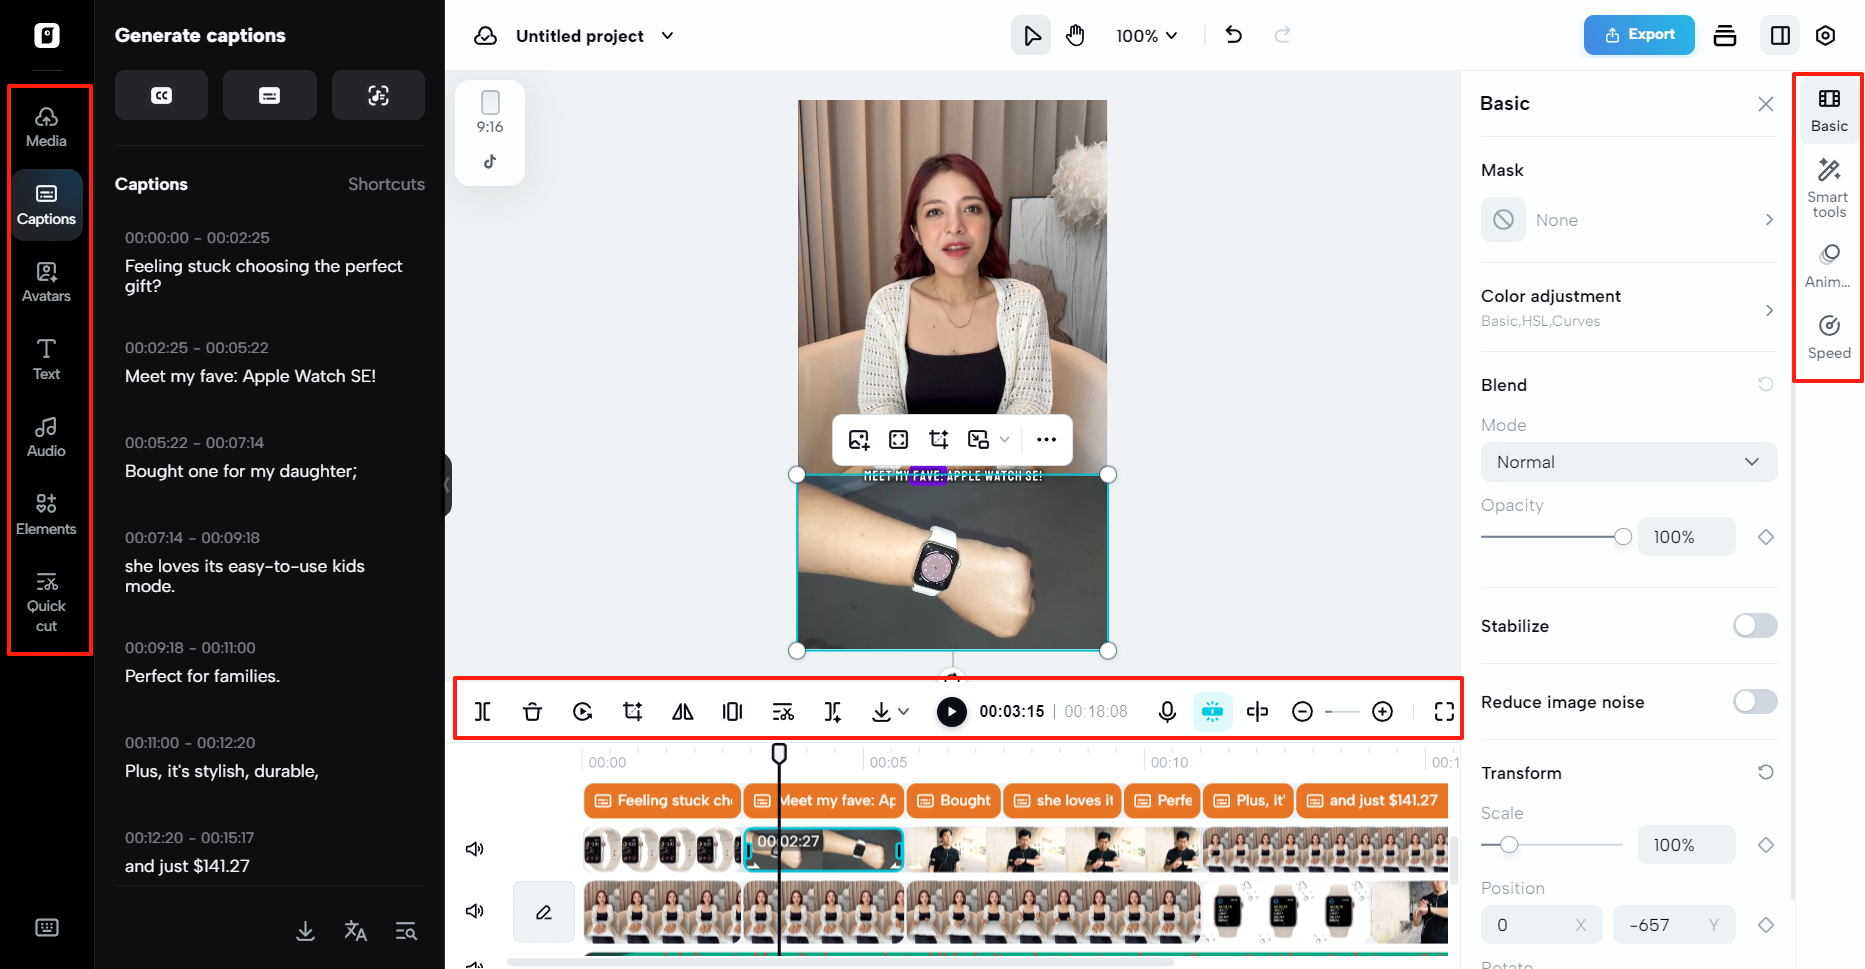Play the video preview
Screen dimensions: 1865x969
(952, 711)
